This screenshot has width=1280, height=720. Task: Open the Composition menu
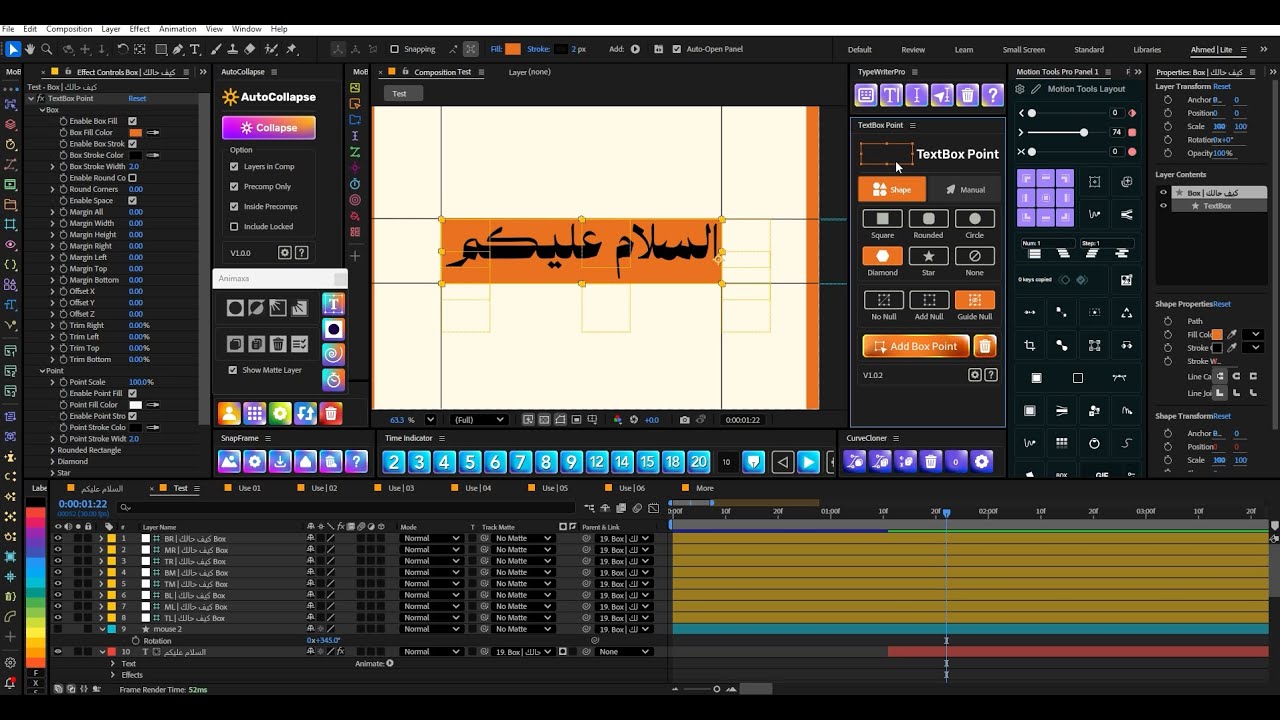tap(69, 29)
